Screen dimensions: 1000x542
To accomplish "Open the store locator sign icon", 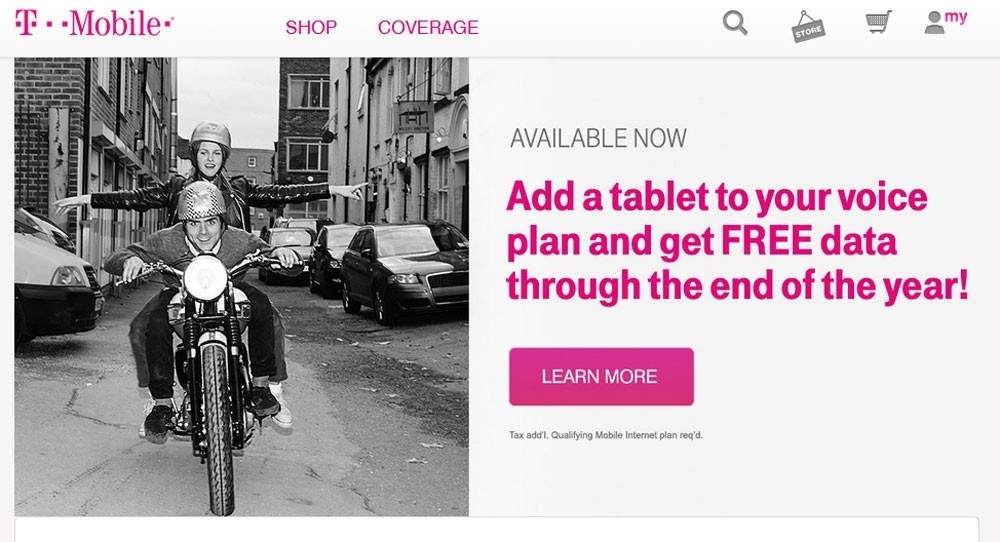I will click(x=808, y=27).
